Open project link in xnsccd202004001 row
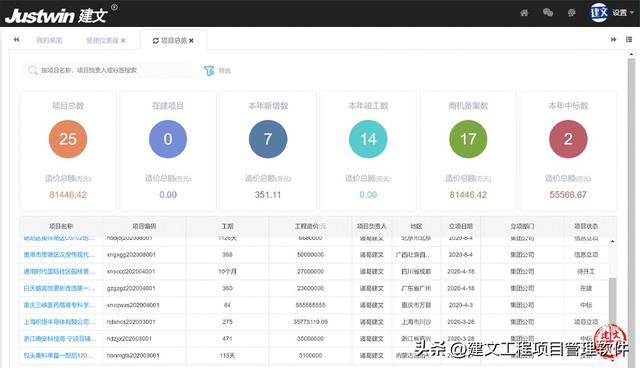 click(59, 271)
